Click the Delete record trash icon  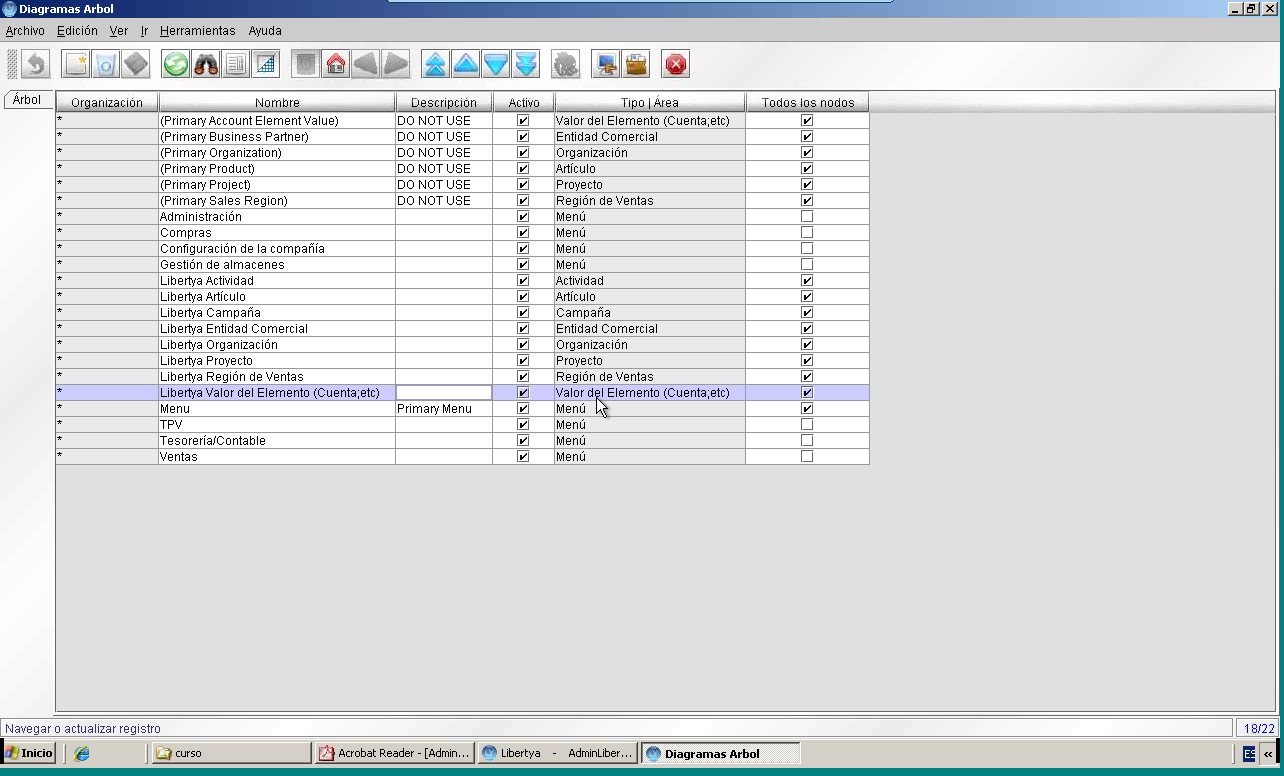(x=106, y=65)
